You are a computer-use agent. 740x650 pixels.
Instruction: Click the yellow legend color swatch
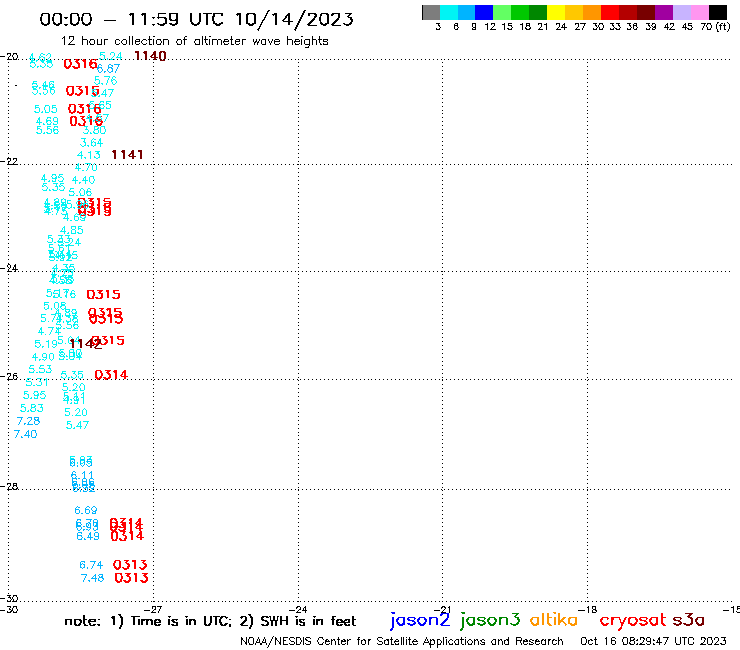click(x=556, y=13)
